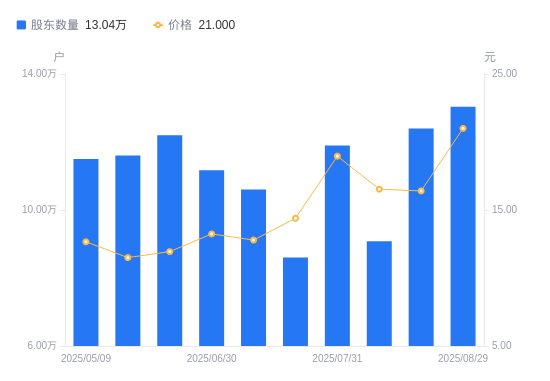Click the 股东数量 legend label

click(55, 25)
